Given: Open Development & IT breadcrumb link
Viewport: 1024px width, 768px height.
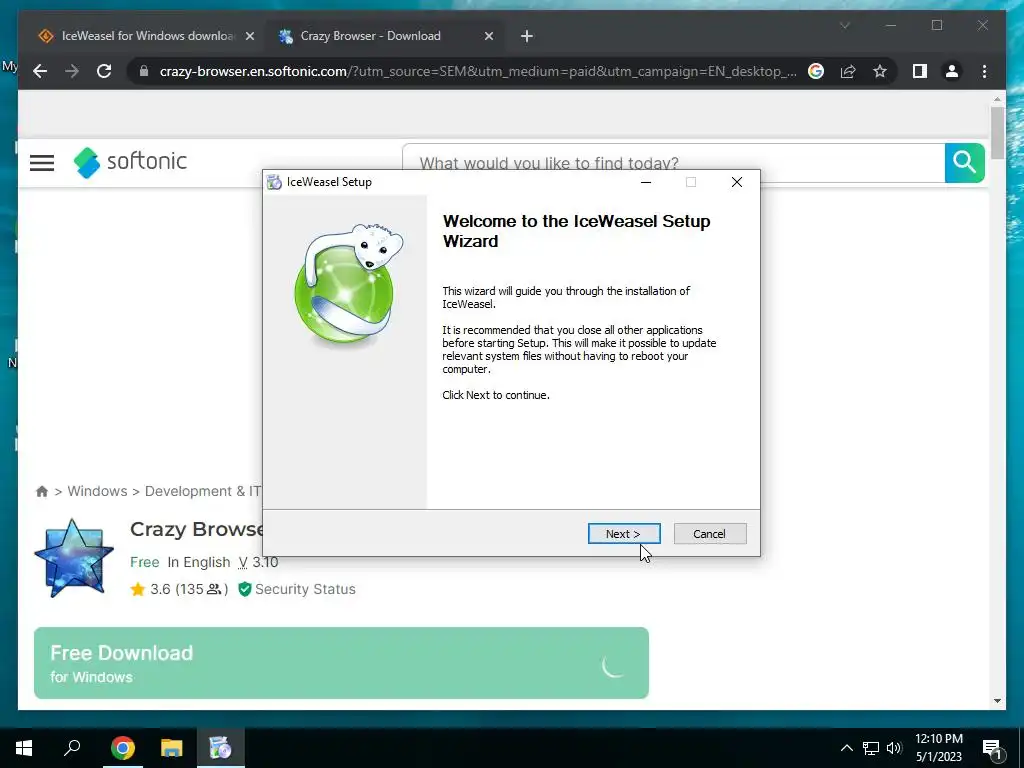Looking at the screenshot, I should pos(203,491).
